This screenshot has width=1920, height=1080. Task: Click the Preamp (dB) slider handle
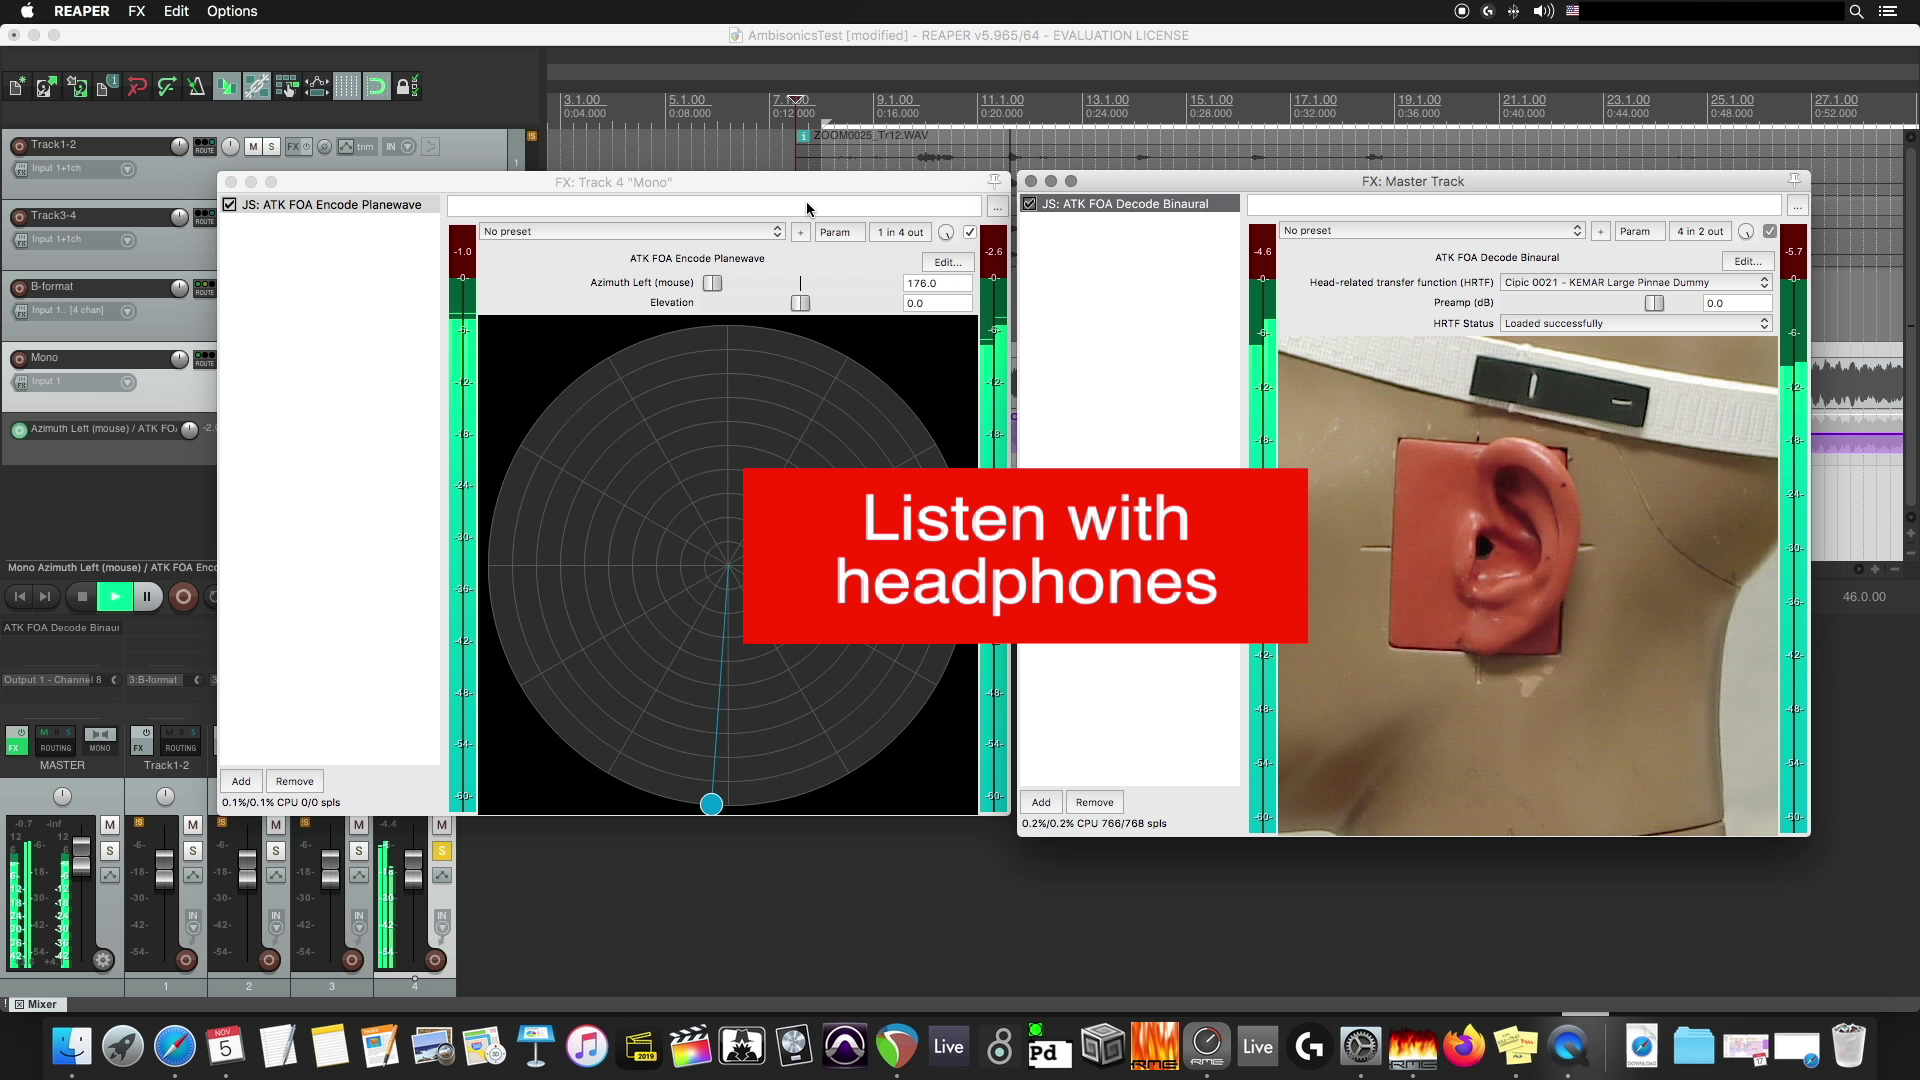1654,303
